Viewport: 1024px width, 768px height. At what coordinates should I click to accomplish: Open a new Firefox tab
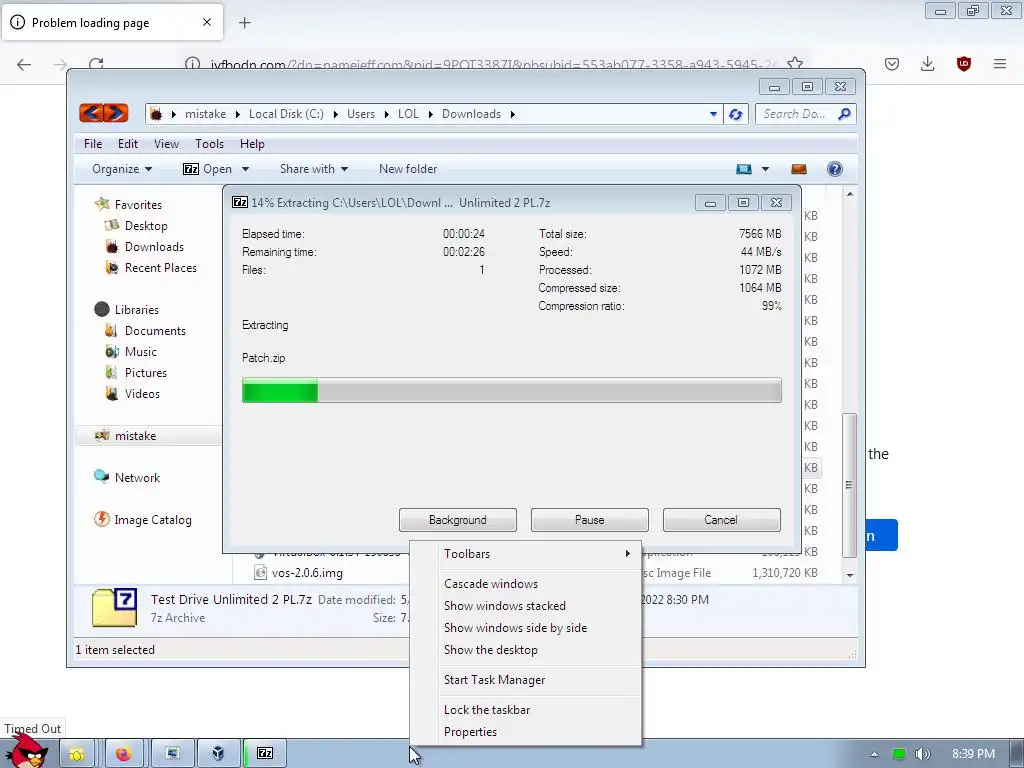point(244,23)
